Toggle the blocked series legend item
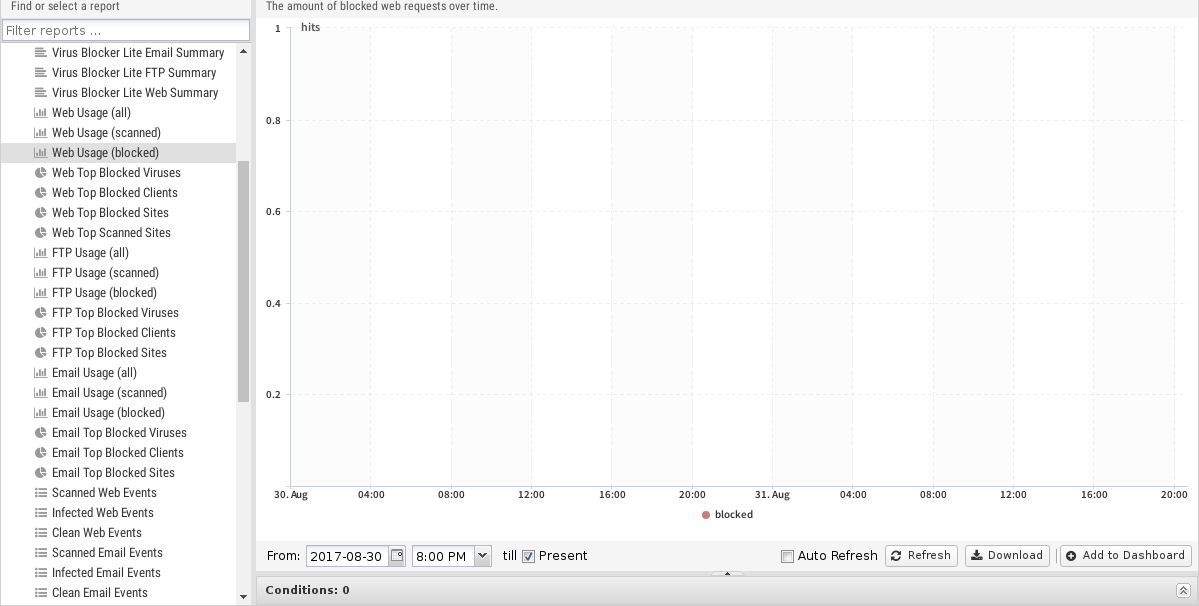This screenshot has height=606, width=1199. (727, 514)
